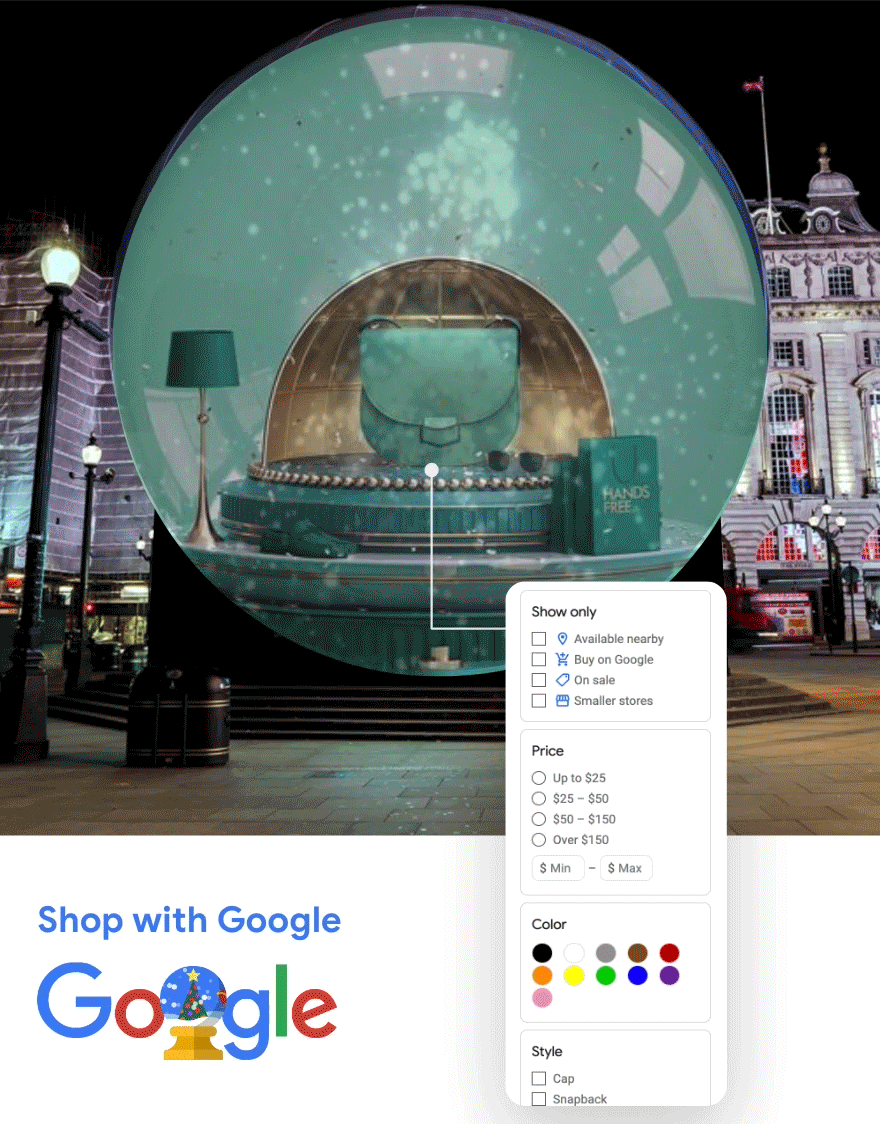Enable the Available nearby checkbox
Screen dimensions: 880x1124
pos(539,639)
